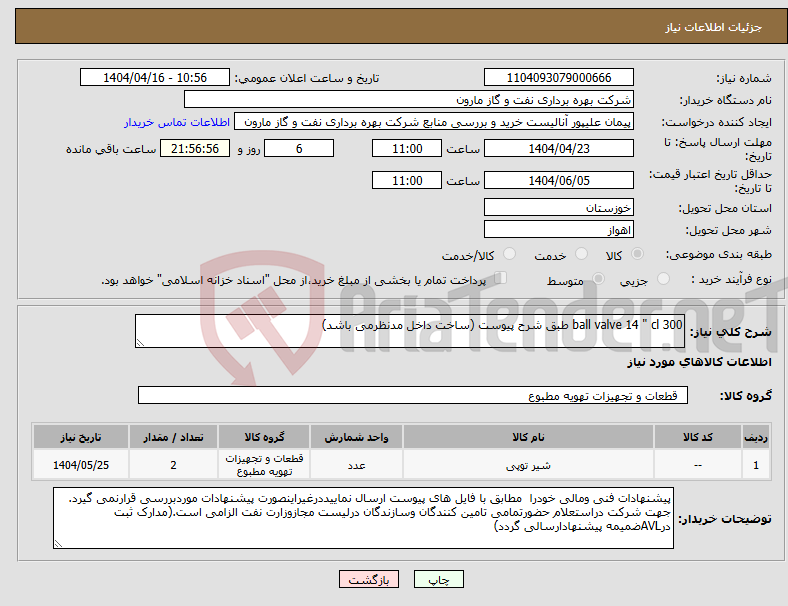This screenshot has height=606, width=788.
Task: Select the متوسط purchase type radio
Action: click(x=599, y=278)
